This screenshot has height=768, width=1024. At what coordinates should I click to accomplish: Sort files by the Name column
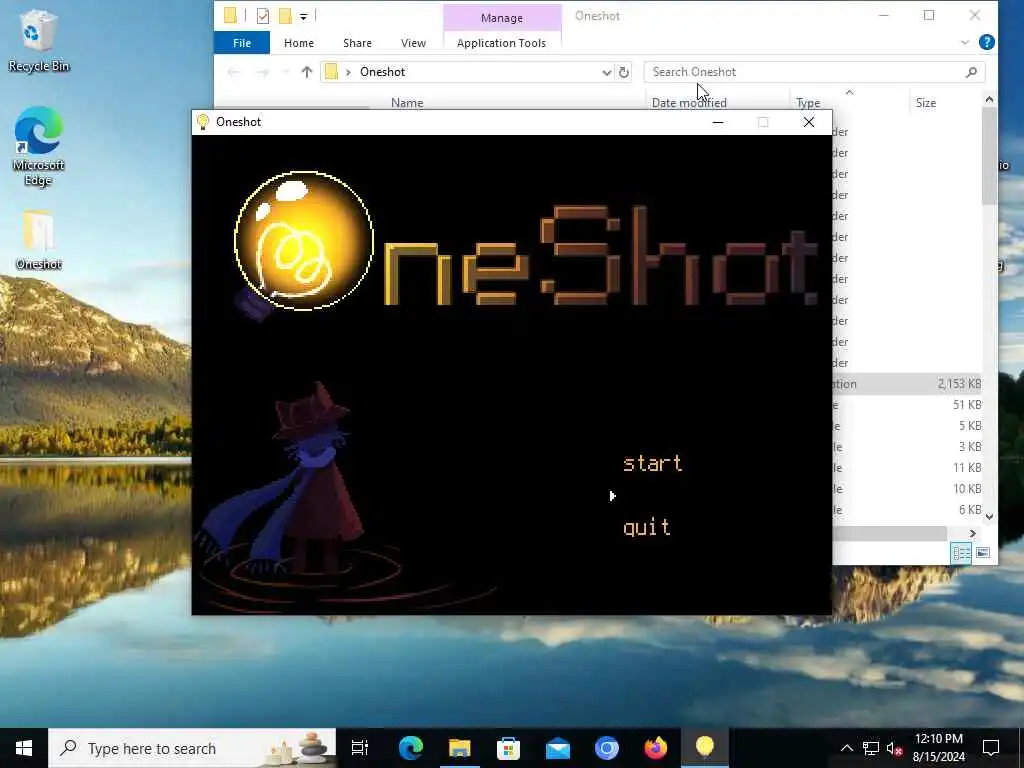click(x=407, y=103)
